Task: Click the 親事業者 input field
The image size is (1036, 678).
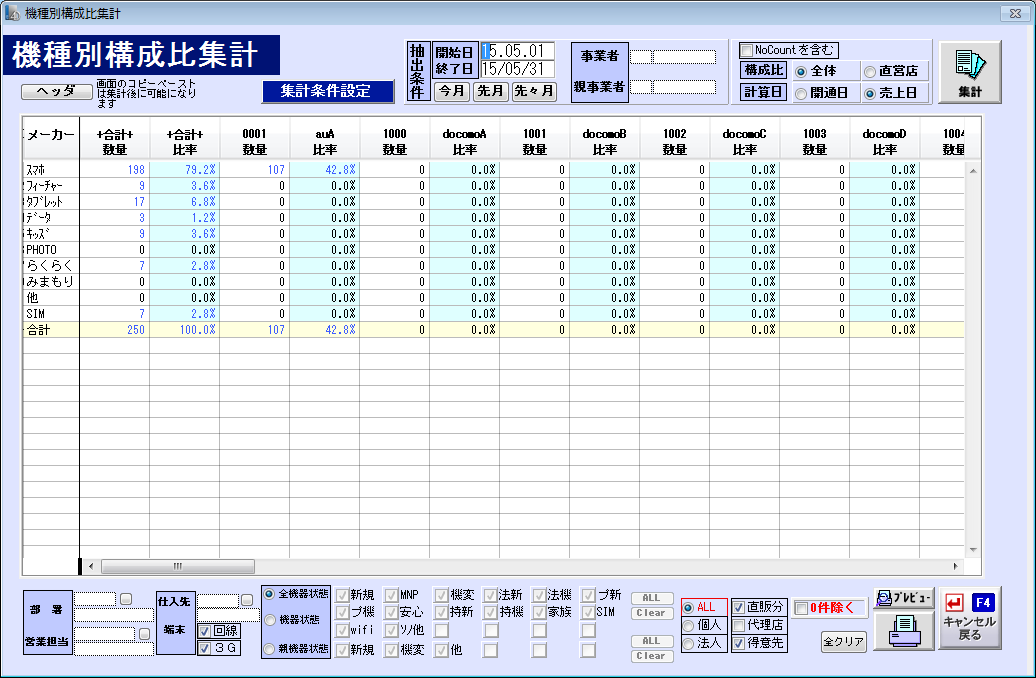Action: [673, 87]
